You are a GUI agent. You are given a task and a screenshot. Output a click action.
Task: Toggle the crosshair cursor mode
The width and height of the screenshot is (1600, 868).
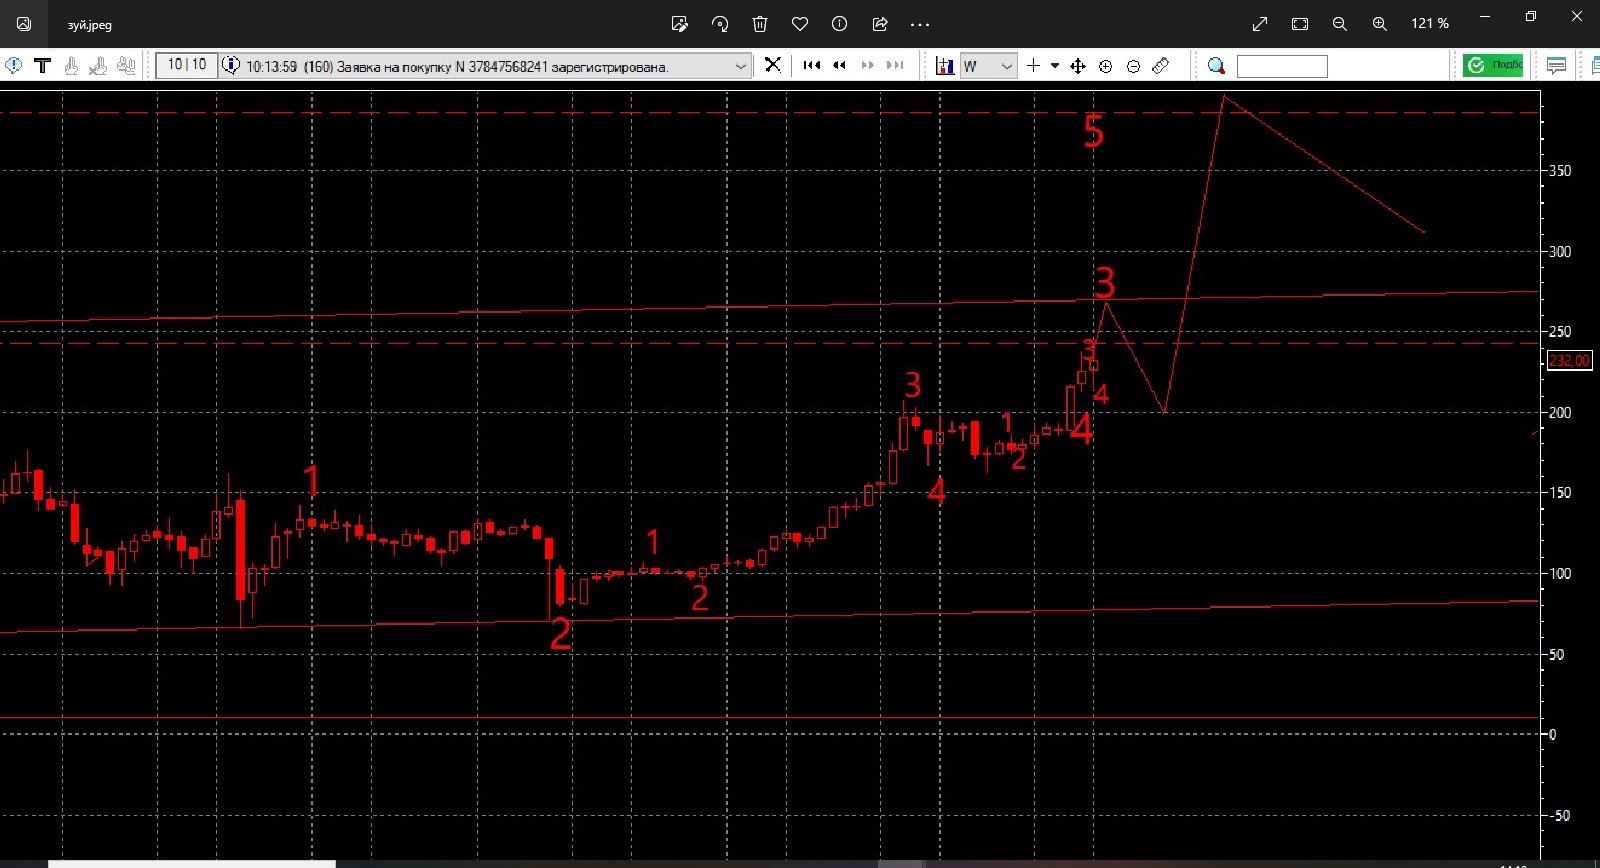[x=1033, y=66]
